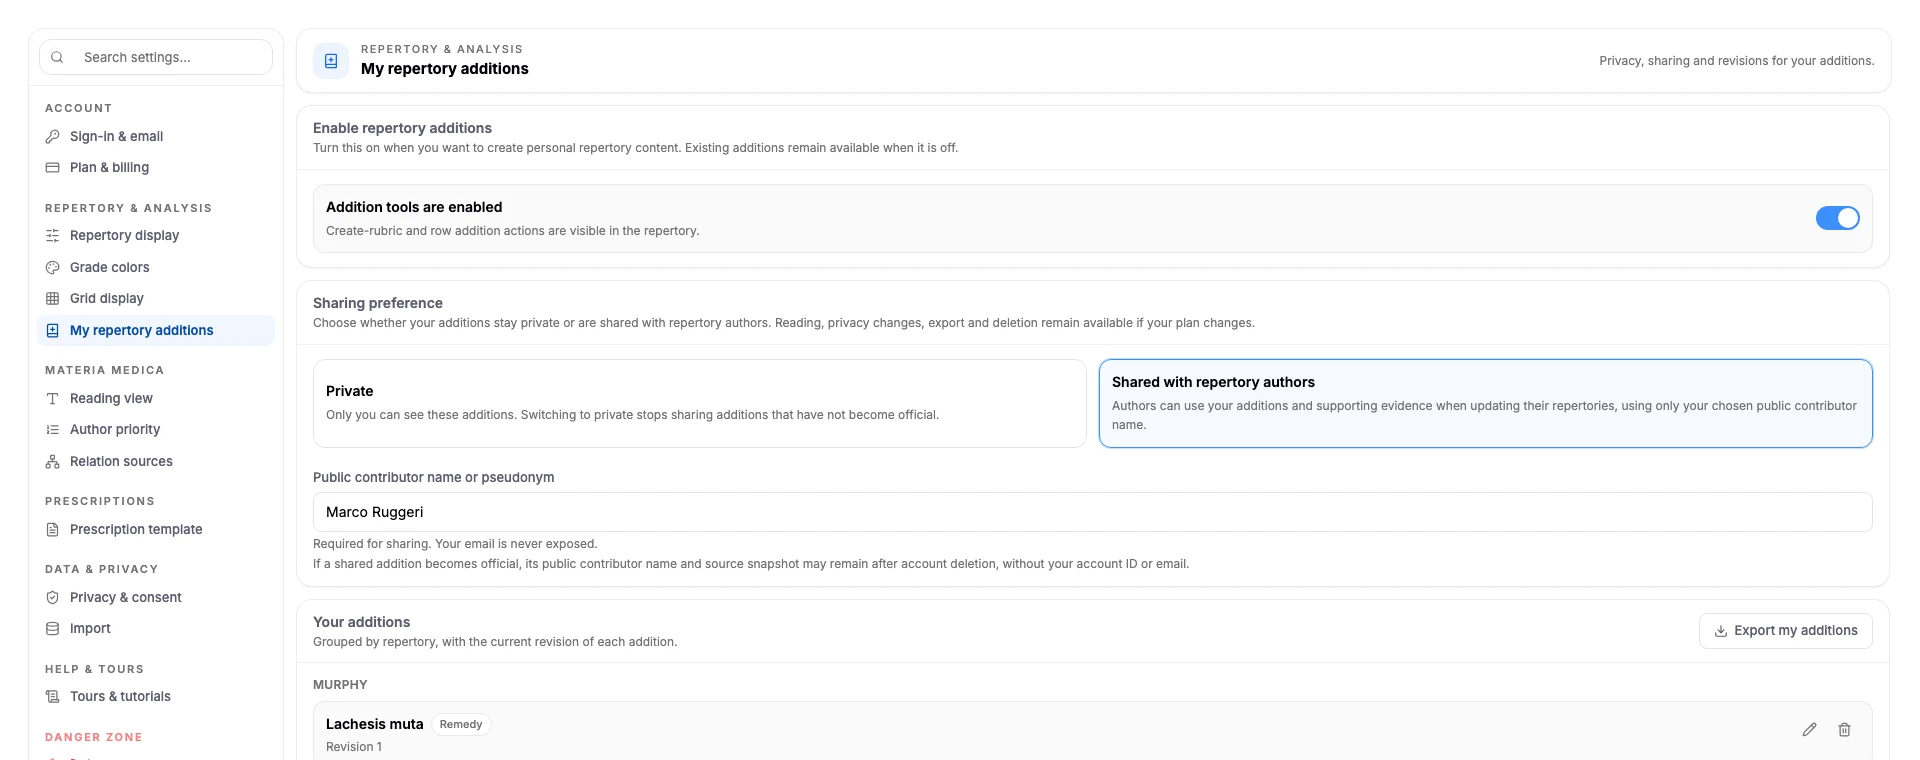Click the ordered list icon beside Author priority
The image size is (1920, 760).
coord(53,429)
